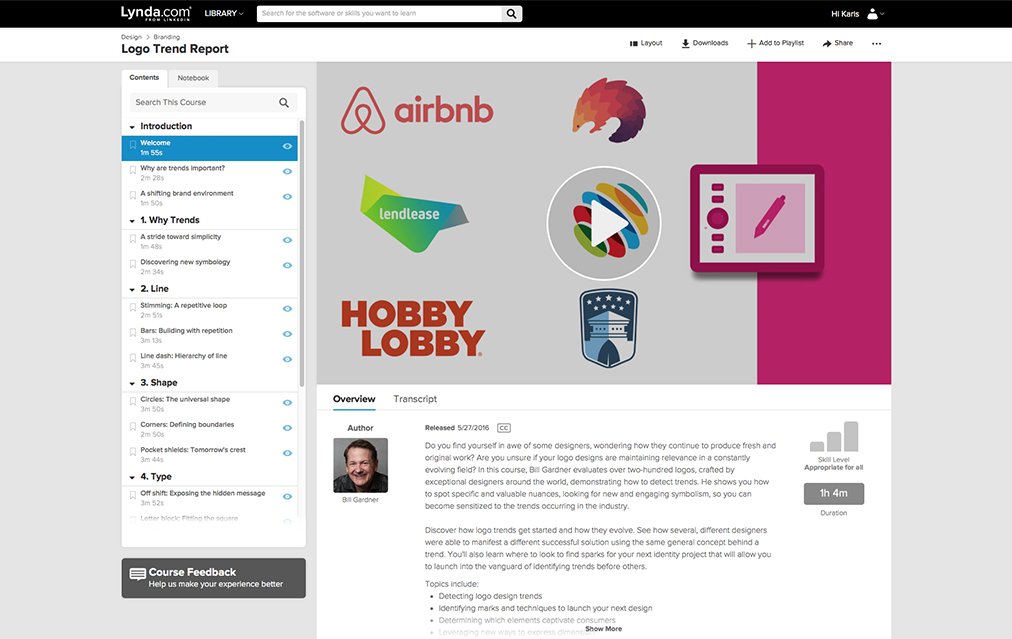Toggle viewed eye for 'A stride toward simplicity'

287,240
